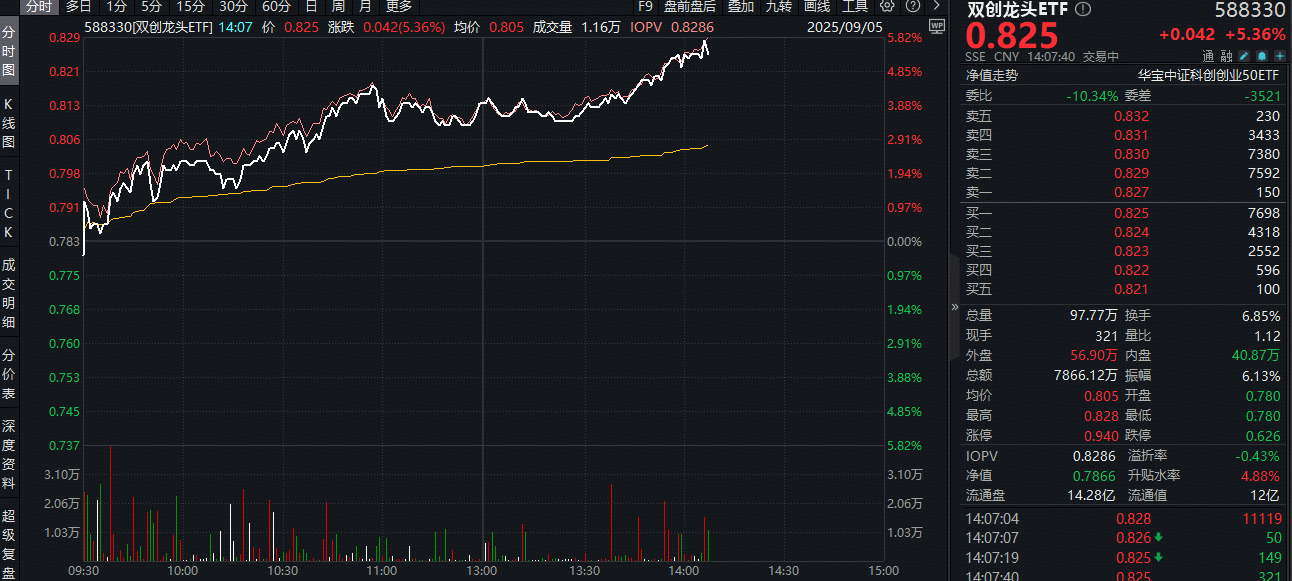Expand toolbar with right chevron arrow
1292x581 pixels.
[x=936, y=6]
